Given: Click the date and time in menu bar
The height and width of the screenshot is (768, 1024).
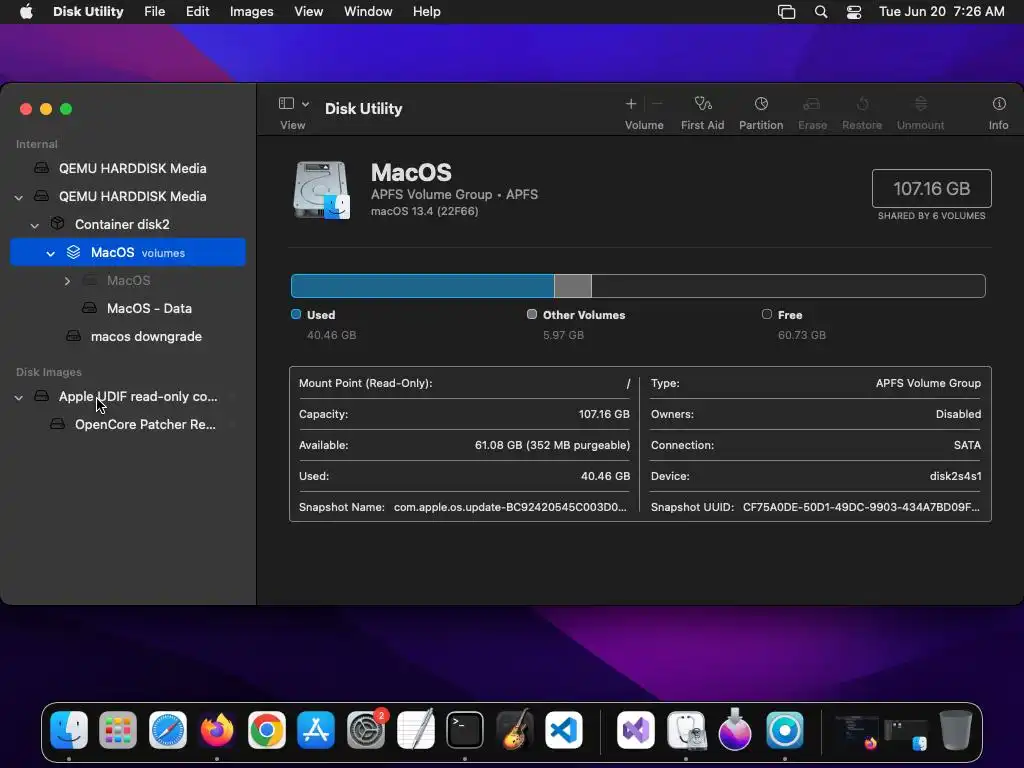Looking at the screenshot, I should pos(941,12).
